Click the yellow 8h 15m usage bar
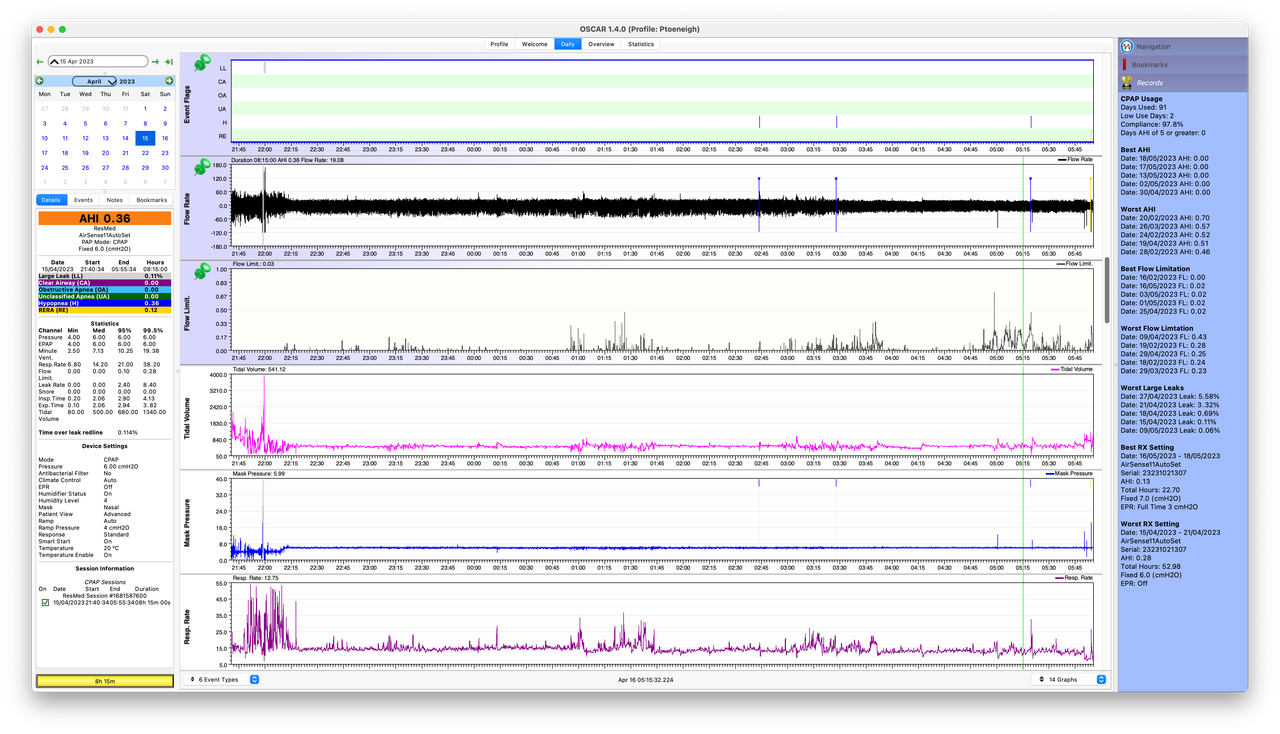This screenshot has width=1280, height=734. click(104, 679)
